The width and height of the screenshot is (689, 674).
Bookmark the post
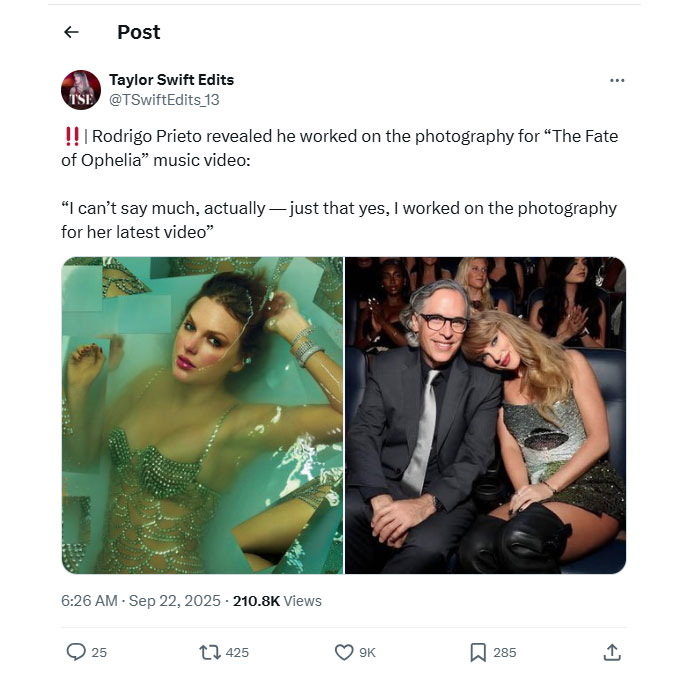point(478,652)
